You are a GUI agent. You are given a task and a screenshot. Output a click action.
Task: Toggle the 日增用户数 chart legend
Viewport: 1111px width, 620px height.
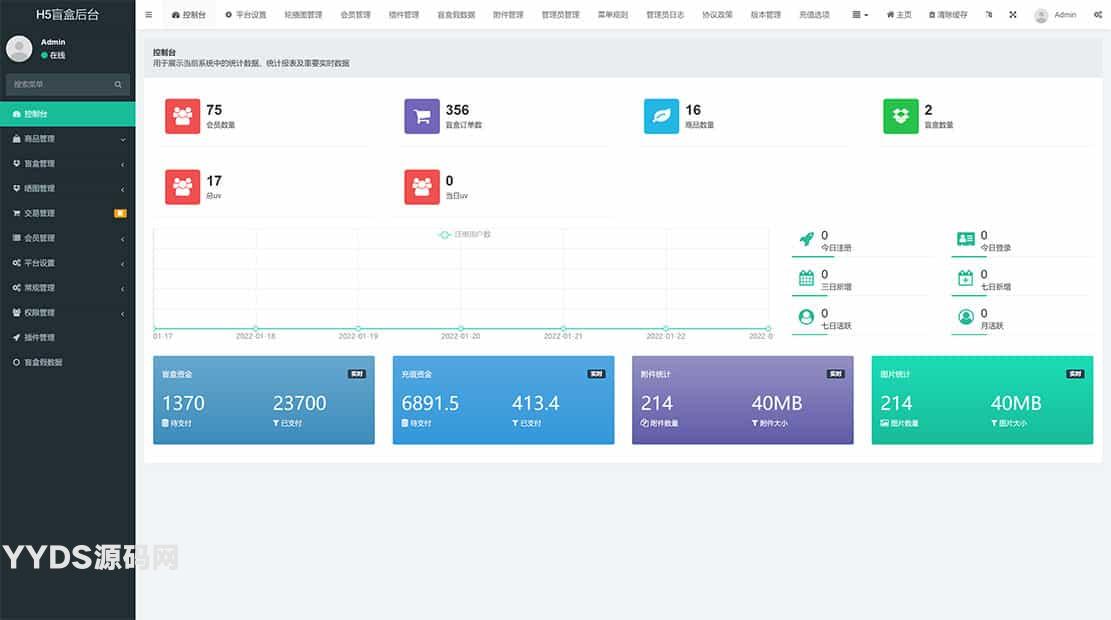(x=465, y=234)
